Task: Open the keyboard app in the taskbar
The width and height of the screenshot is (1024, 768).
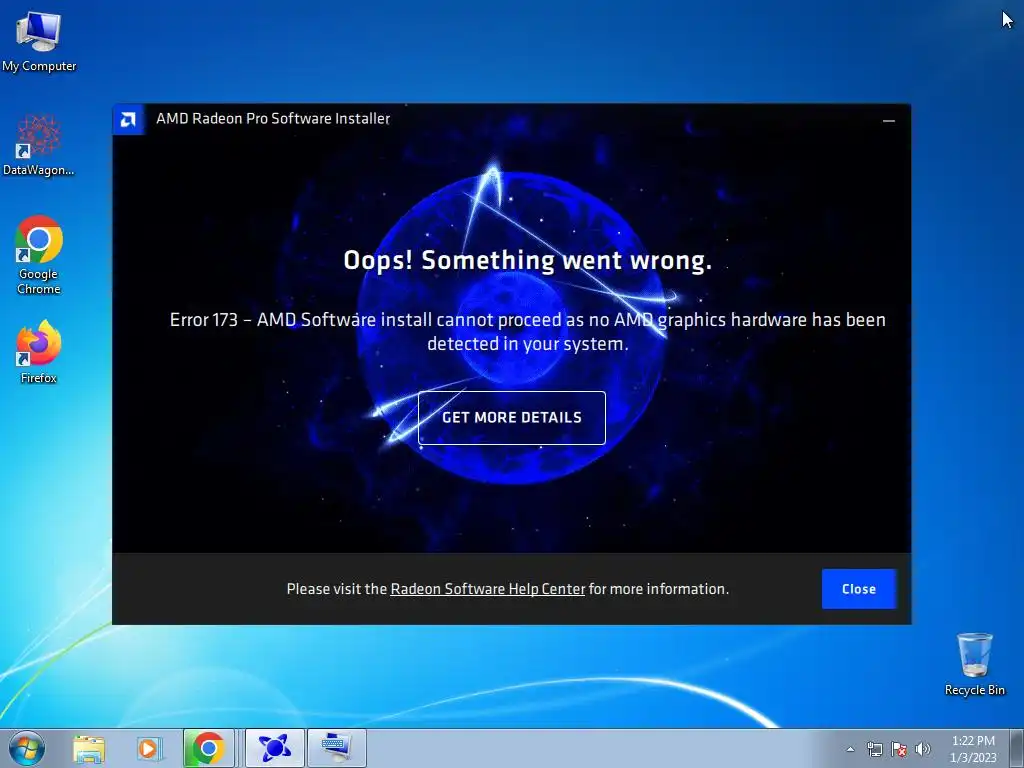Action: pyautogui.click(x=336, y=748)
